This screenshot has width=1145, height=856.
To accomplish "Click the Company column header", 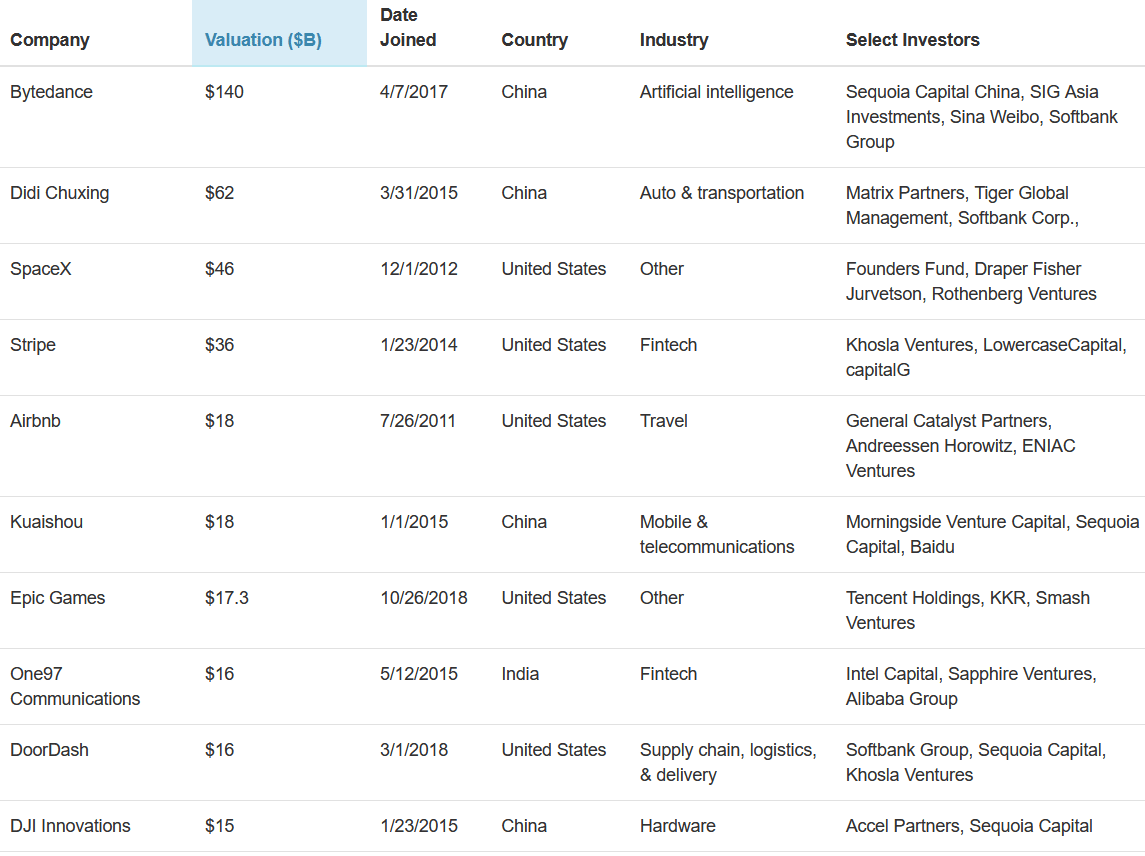I will tap(50, 40).
